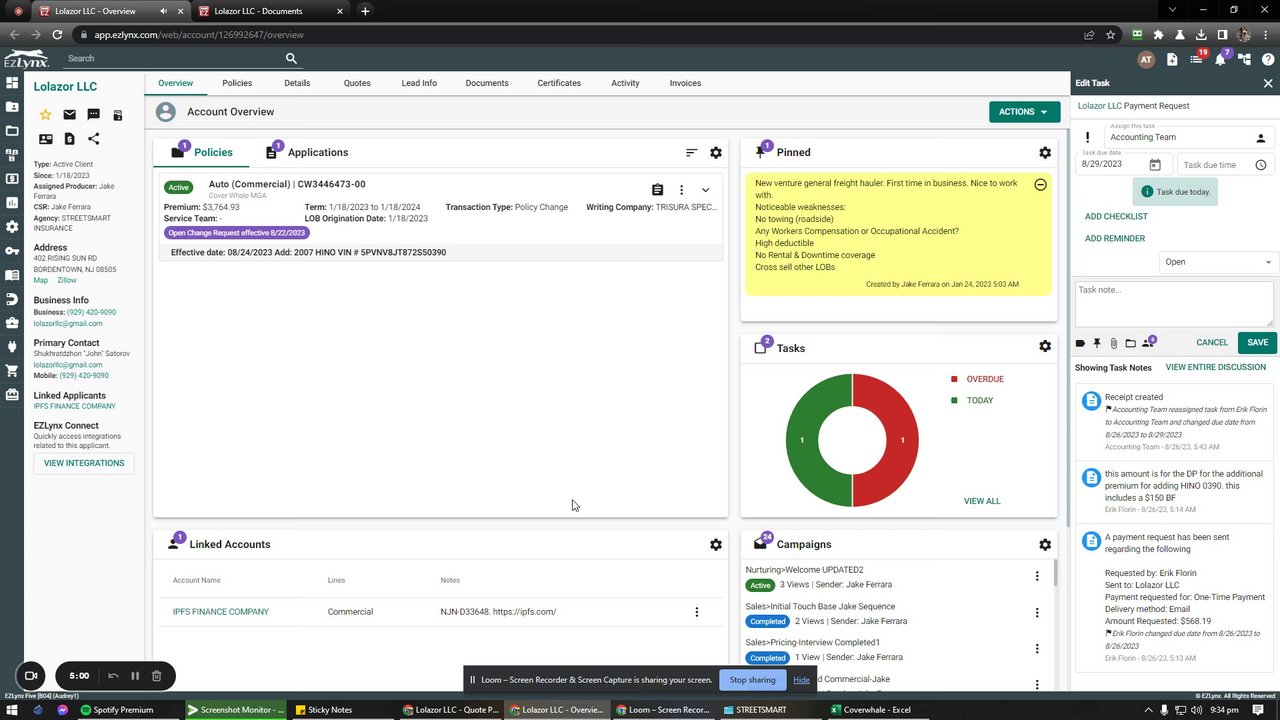Expand the Auto Commercial policy row chevron
Screen dimensions: 1280x720
tap(705, 190)
